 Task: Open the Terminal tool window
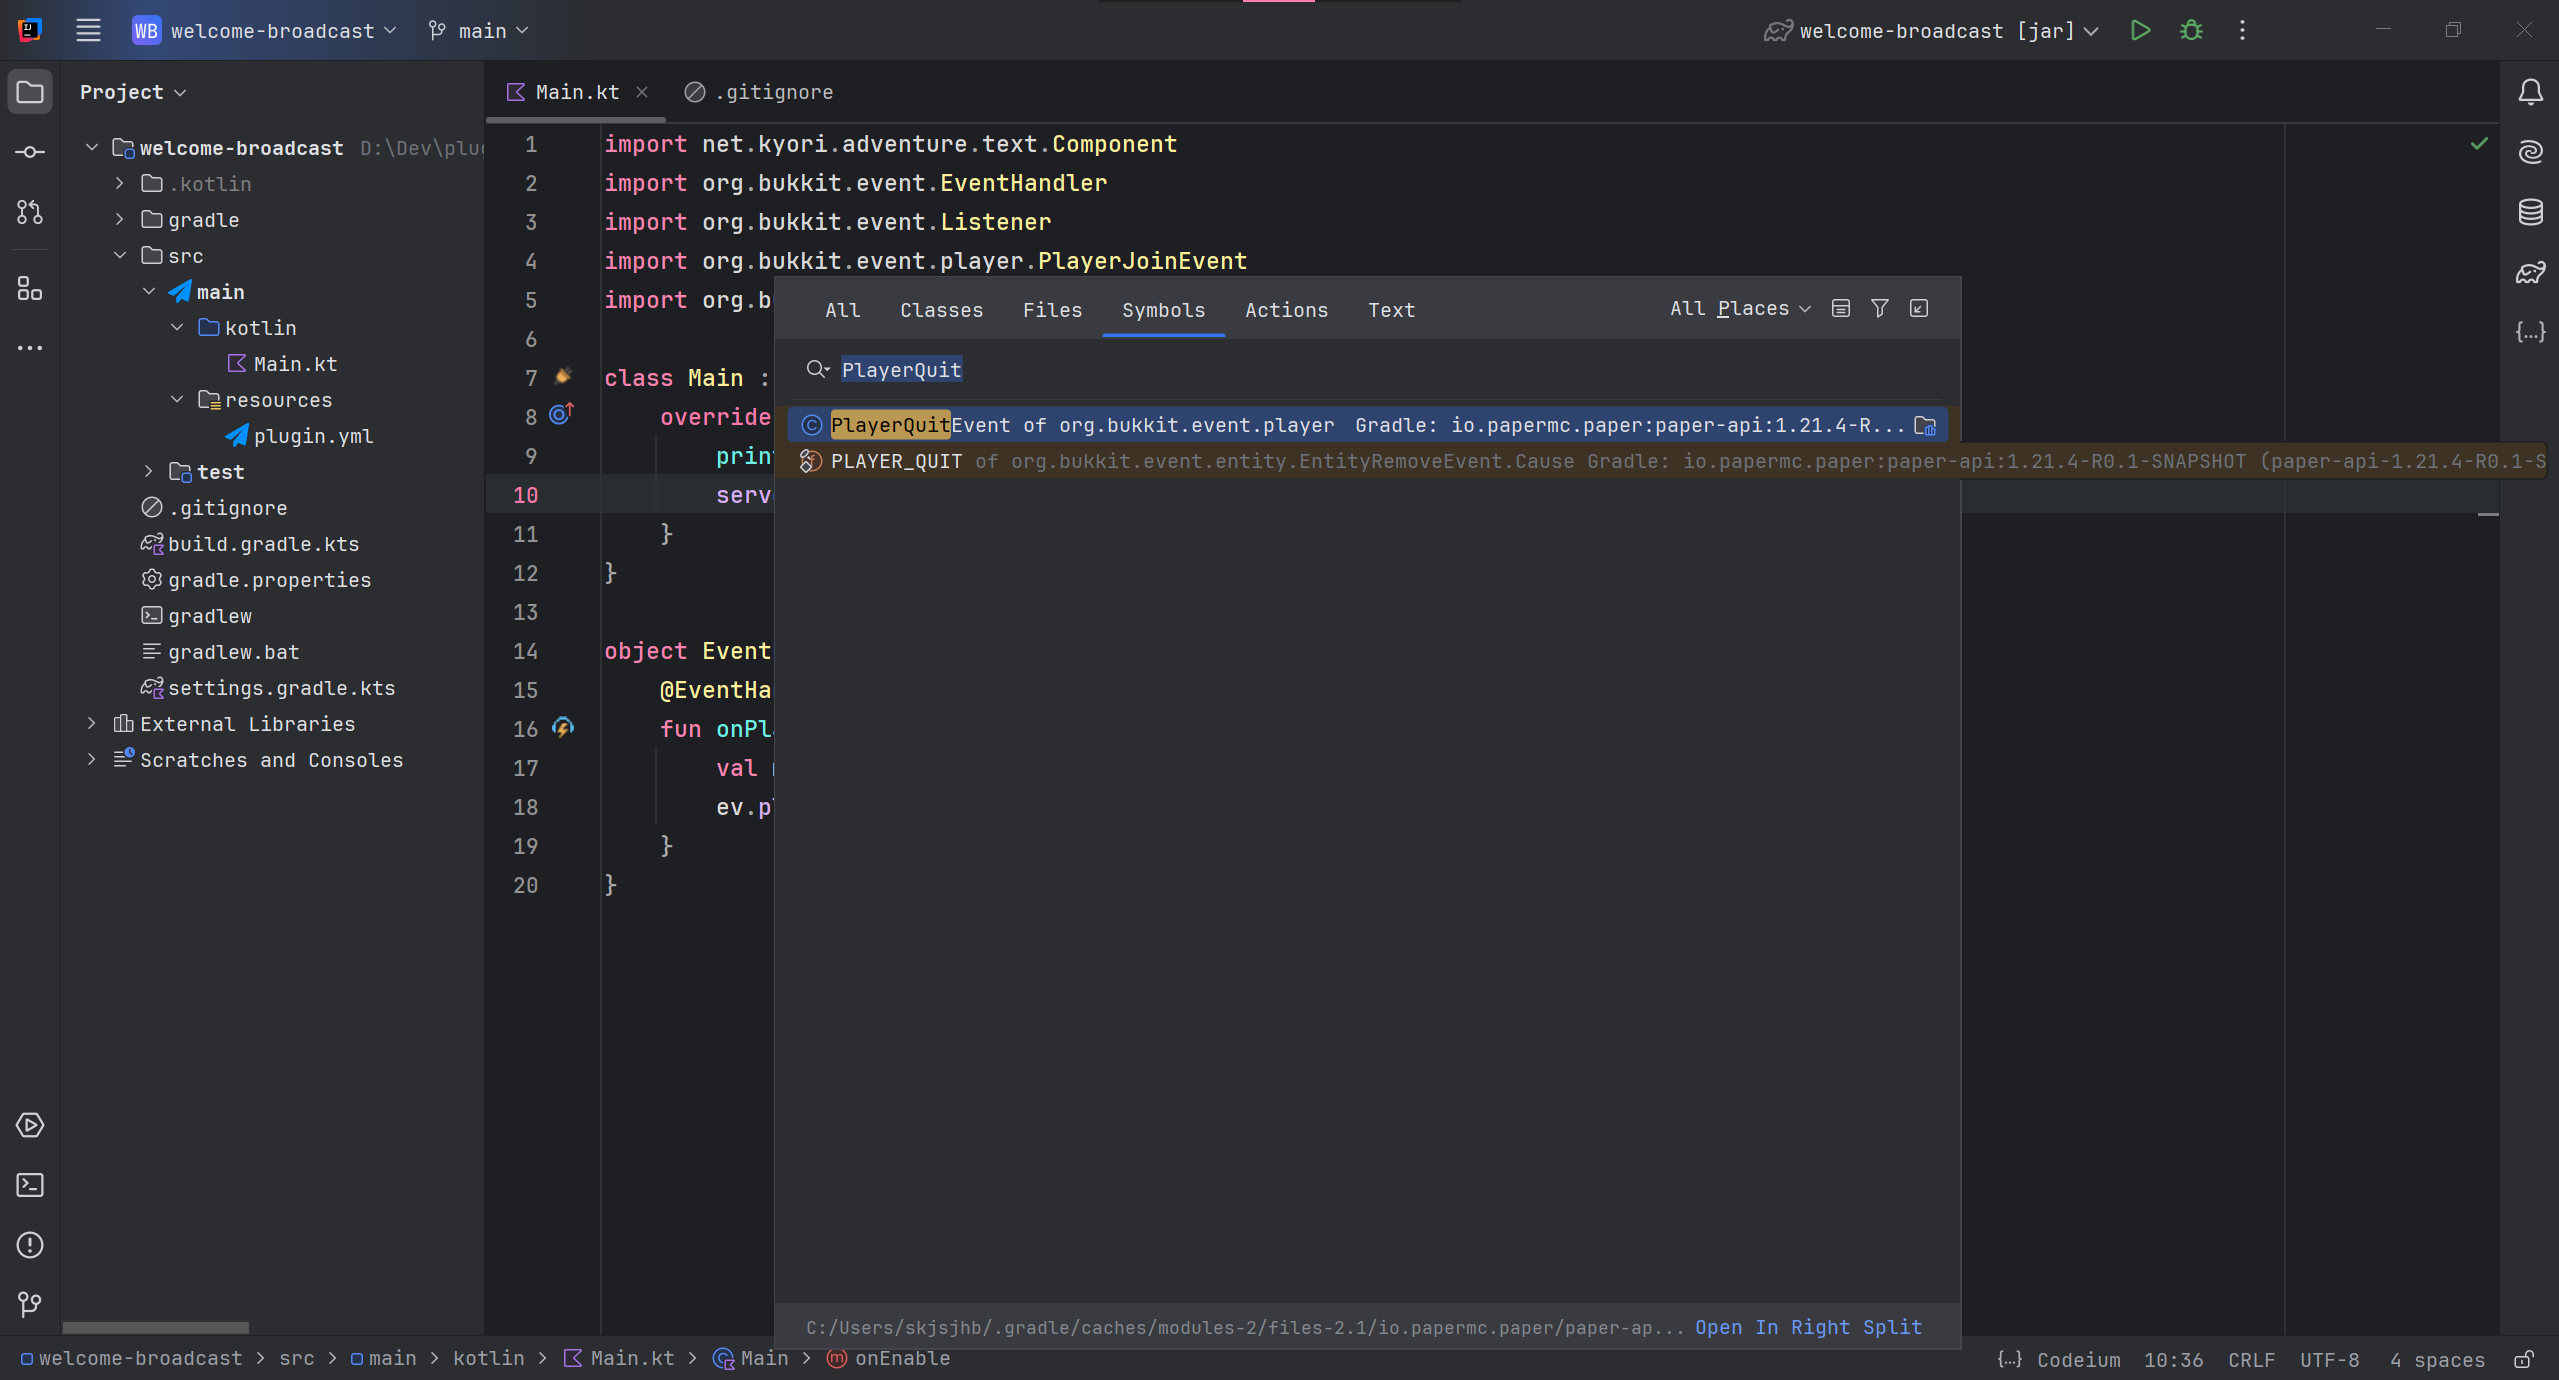point(30,1185)
